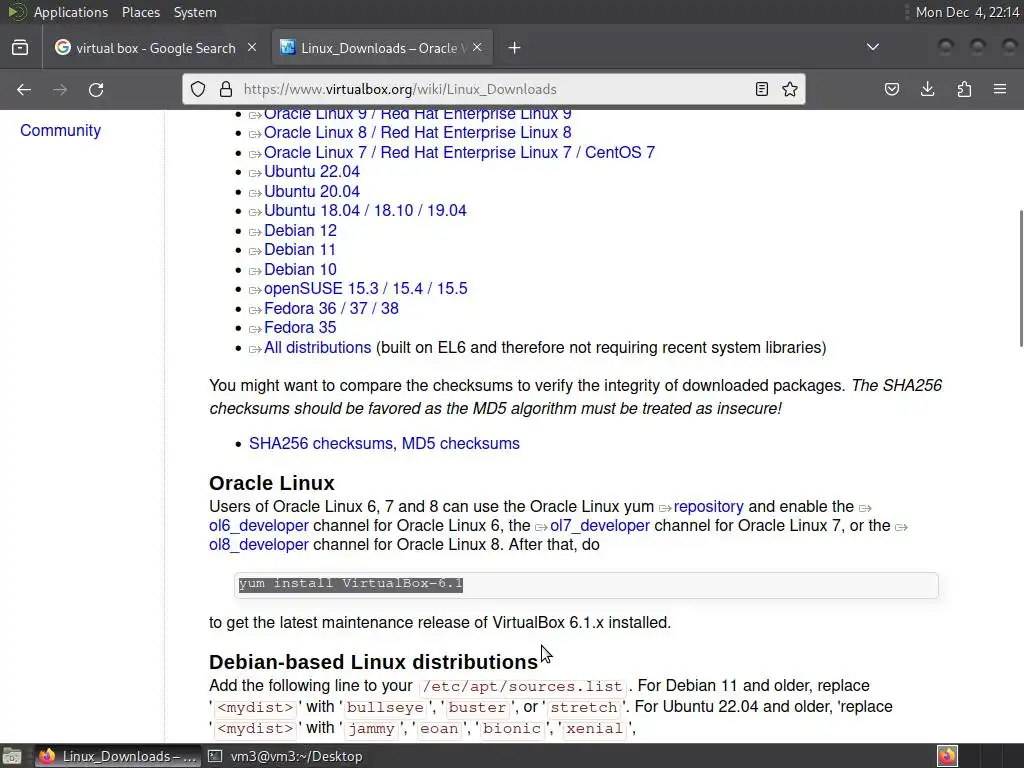The height and width of the screenshot is (768, 1024).
Task: Open the Firefox hamburger menu
Action: [x=1000, y=89]
